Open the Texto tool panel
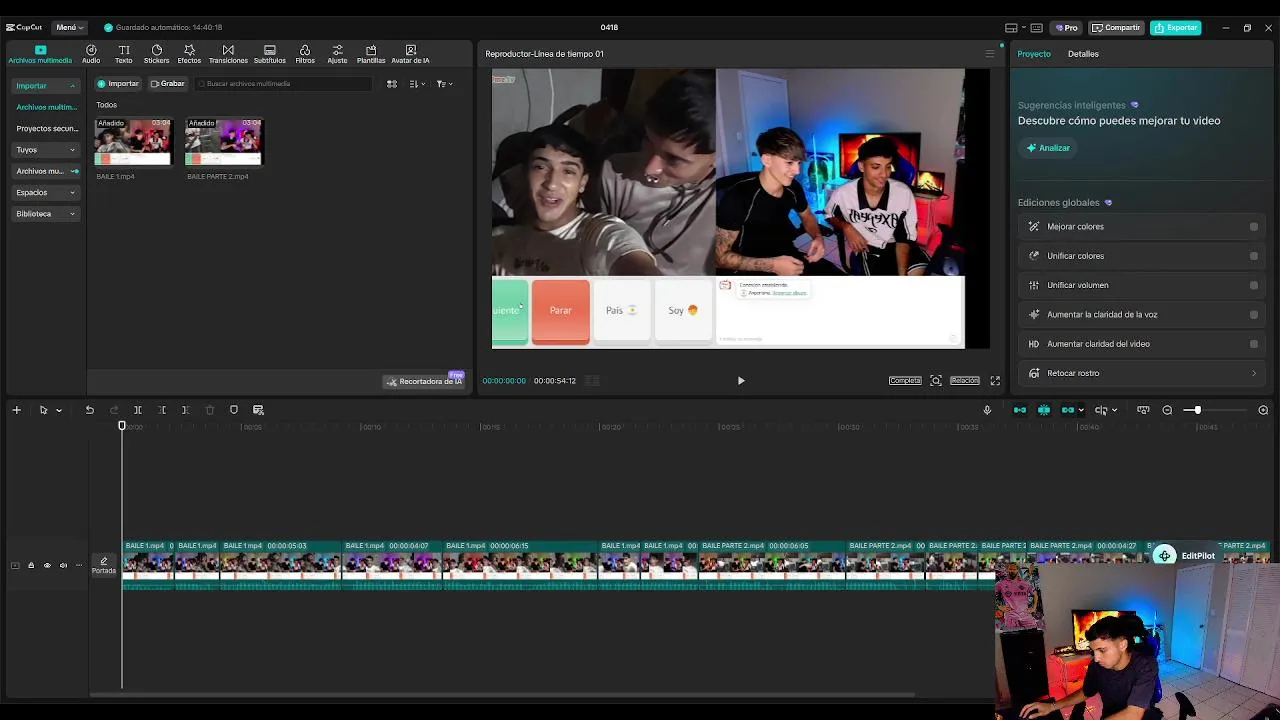 pos(124,54)
